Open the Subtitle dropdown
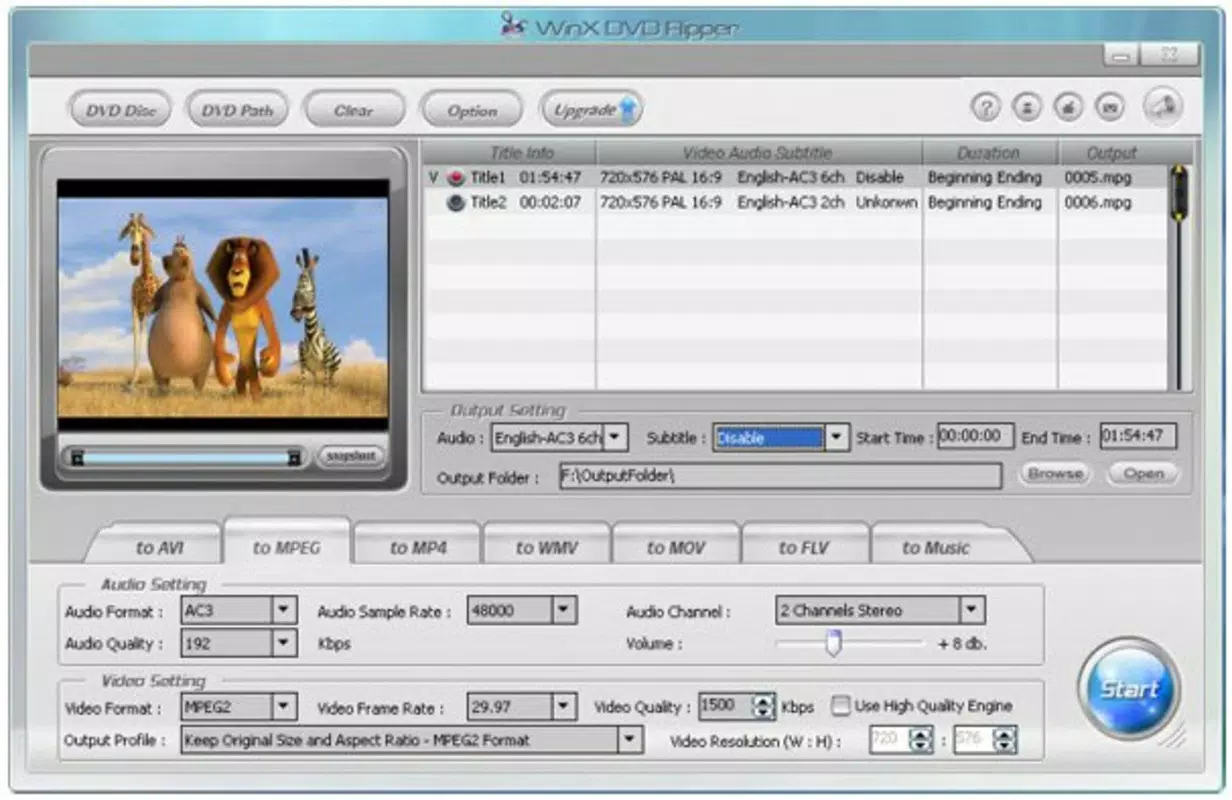The image size is (1232, 800). [x=837, y=438]
